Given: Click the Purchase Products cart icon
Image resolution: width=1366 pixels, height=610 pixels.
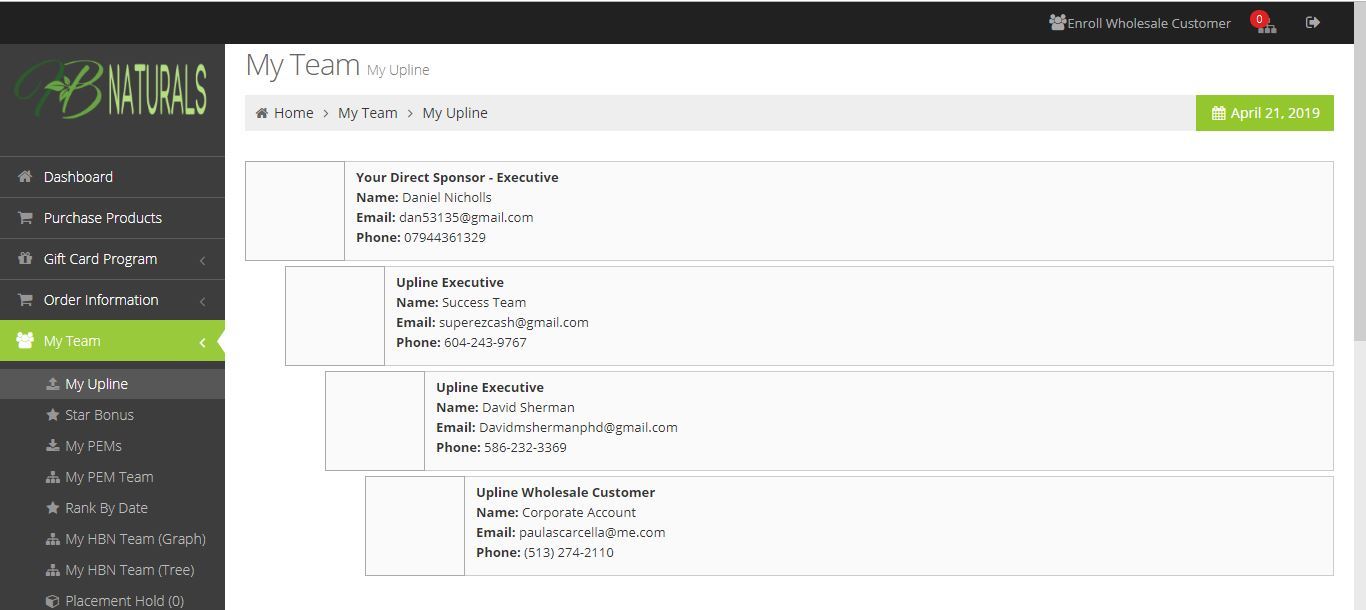Looking at the screenshot, I should [25, 218].
